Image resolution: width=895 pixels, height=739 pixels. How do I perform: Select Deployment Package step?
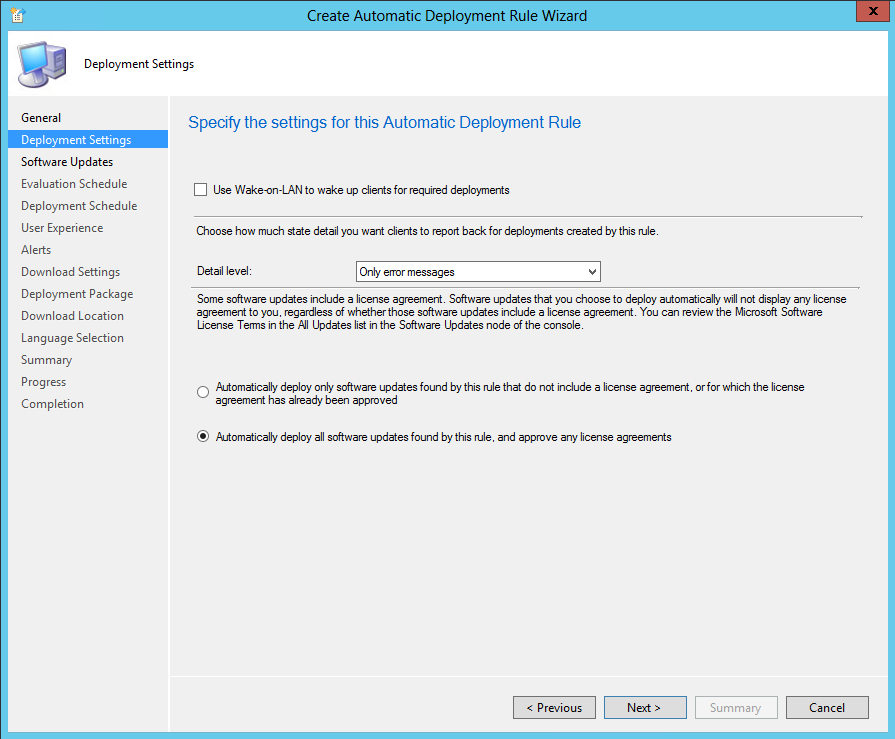77,294
